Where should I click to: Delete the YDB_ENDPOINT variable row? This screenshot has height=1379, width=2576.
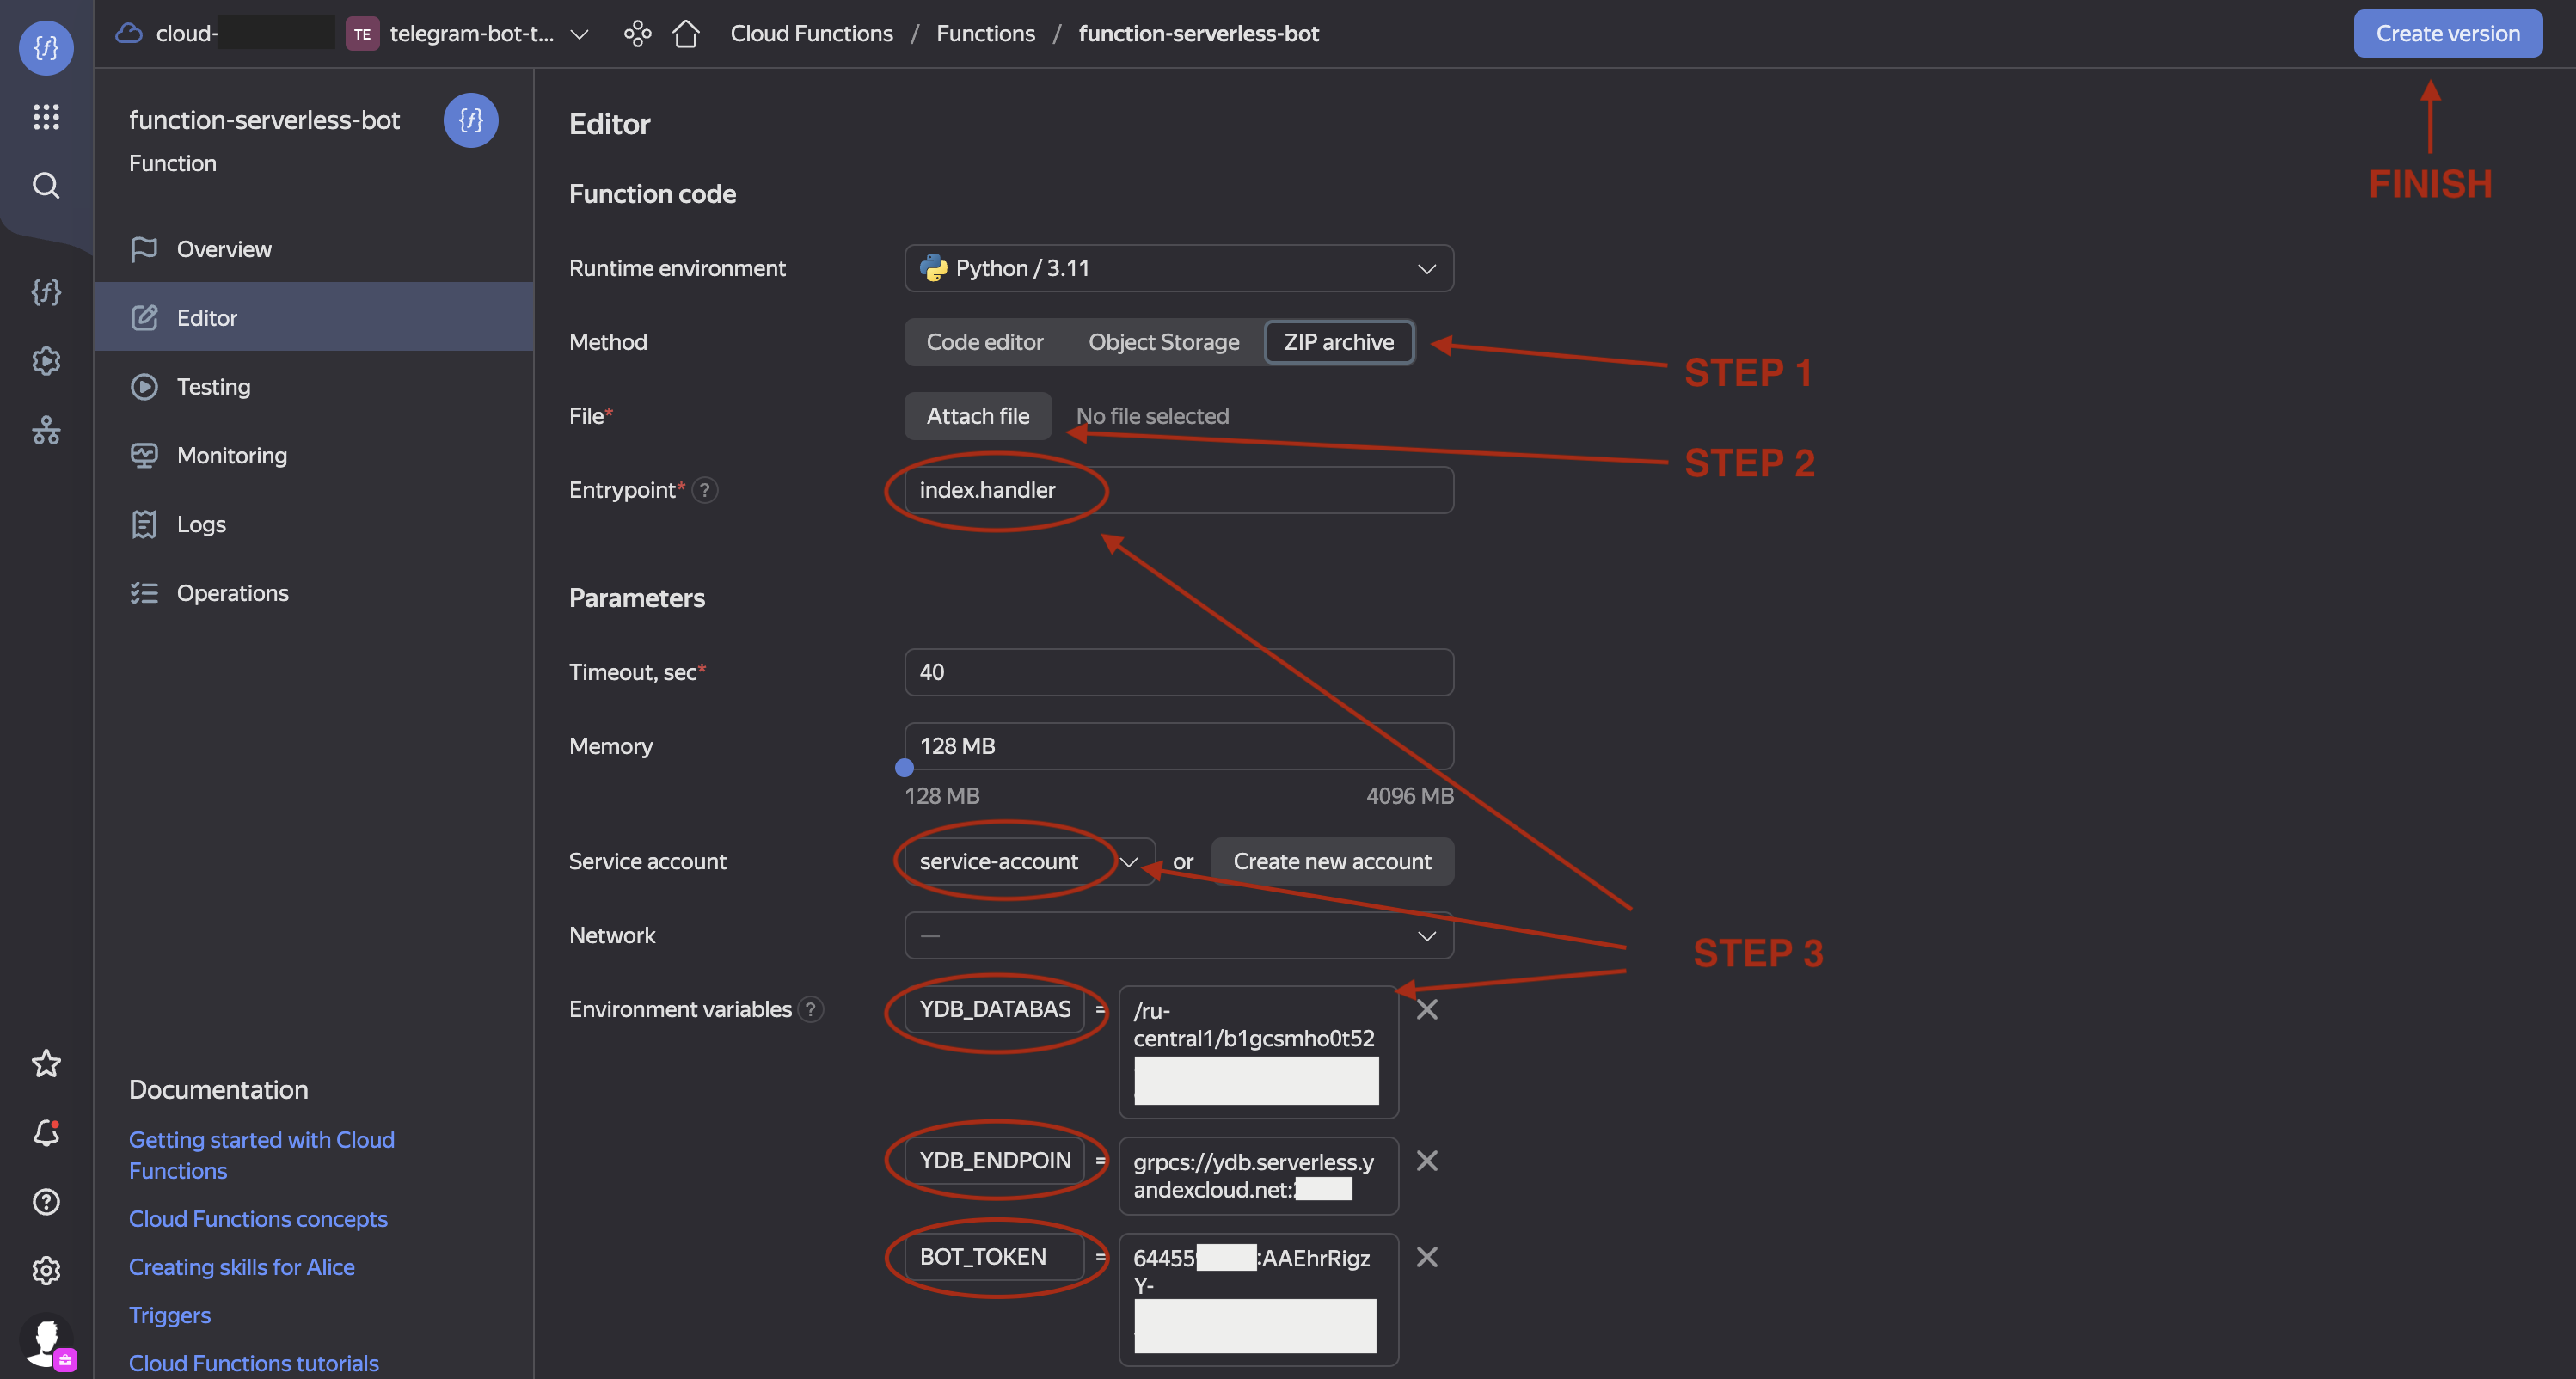[x=1427, y=1160]
